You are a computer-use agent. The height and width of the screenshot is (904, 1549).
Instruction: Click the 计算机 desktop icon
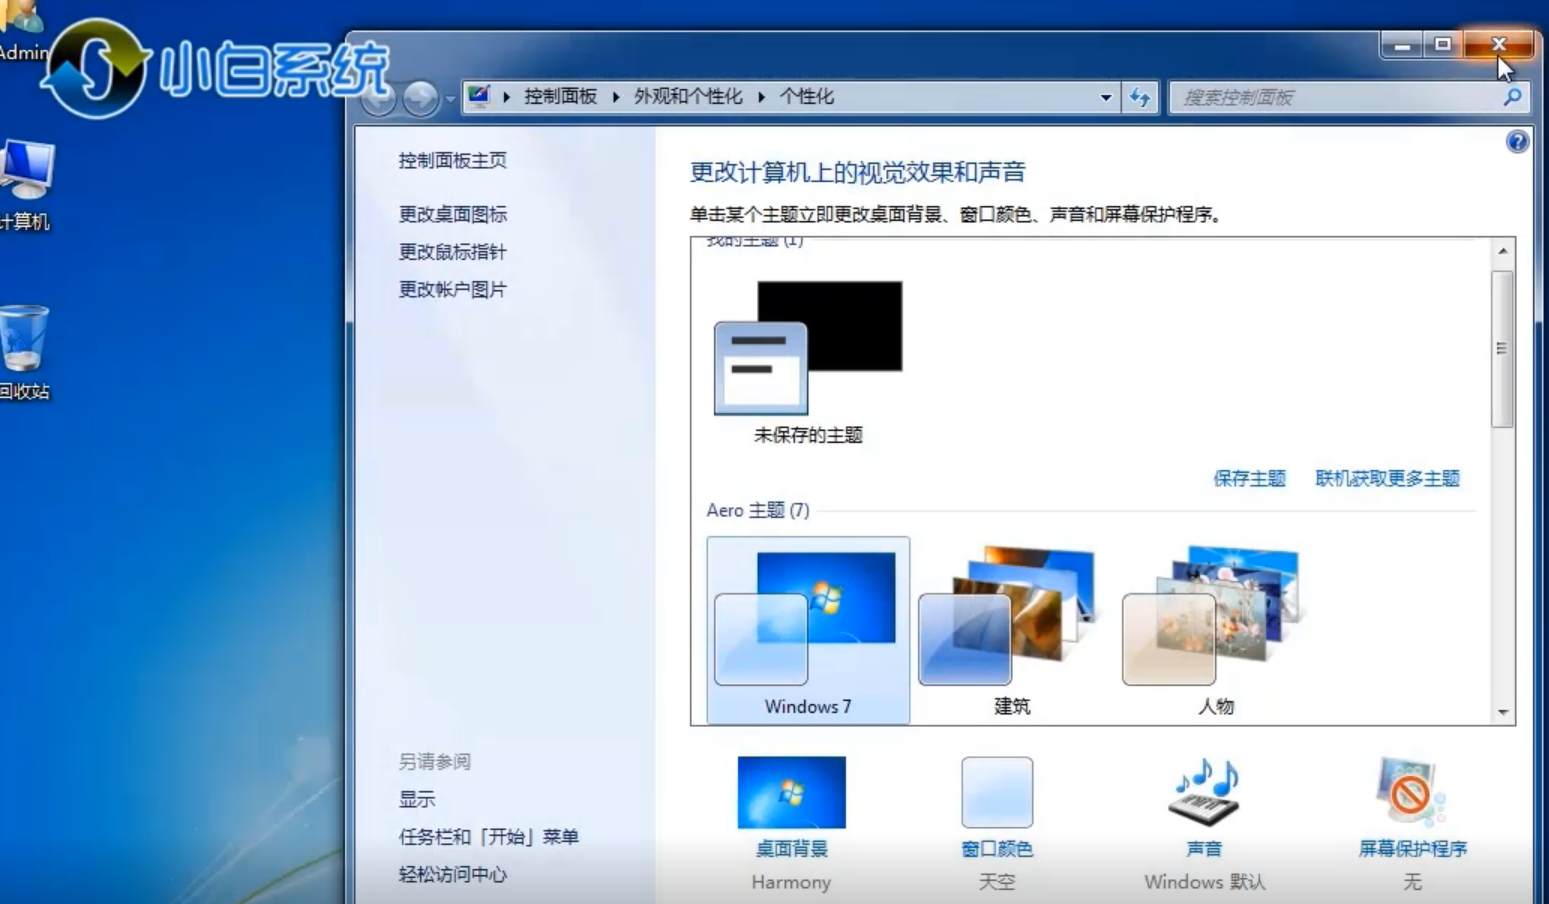click(26, 185)
